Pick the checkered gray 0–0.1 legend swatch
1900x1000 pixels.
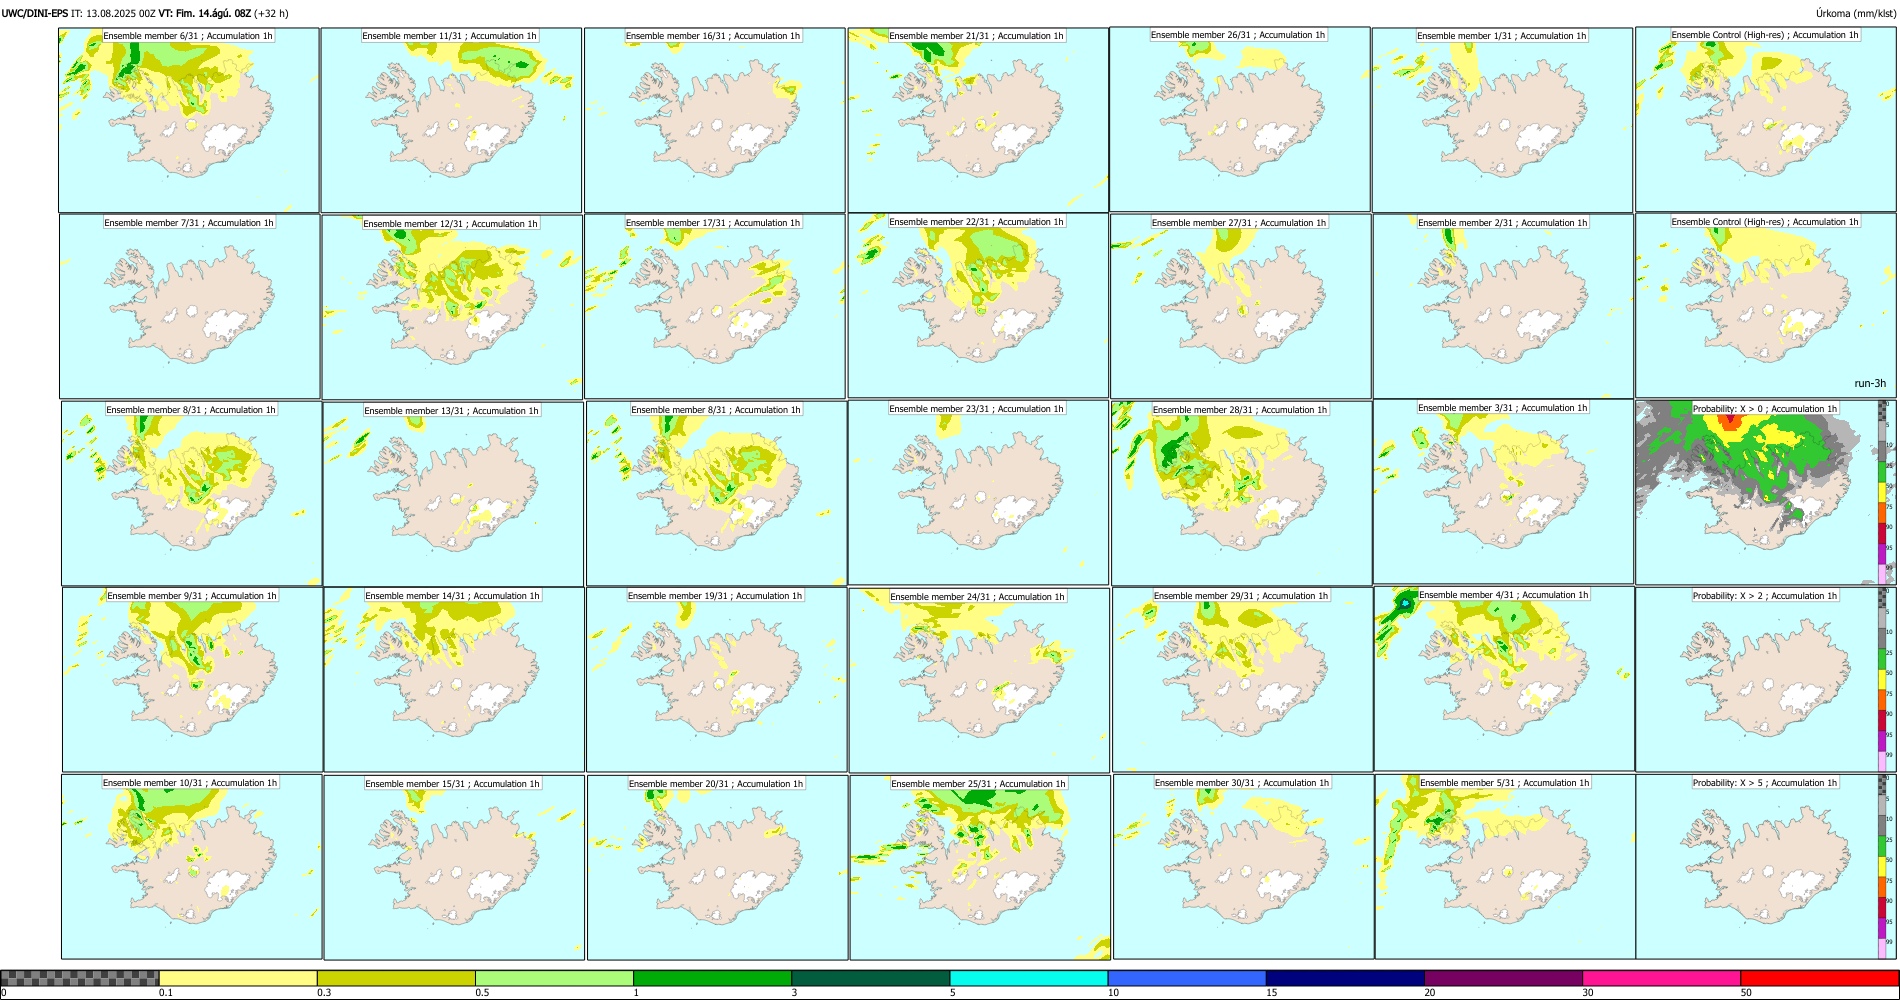[x=80, y=978]
